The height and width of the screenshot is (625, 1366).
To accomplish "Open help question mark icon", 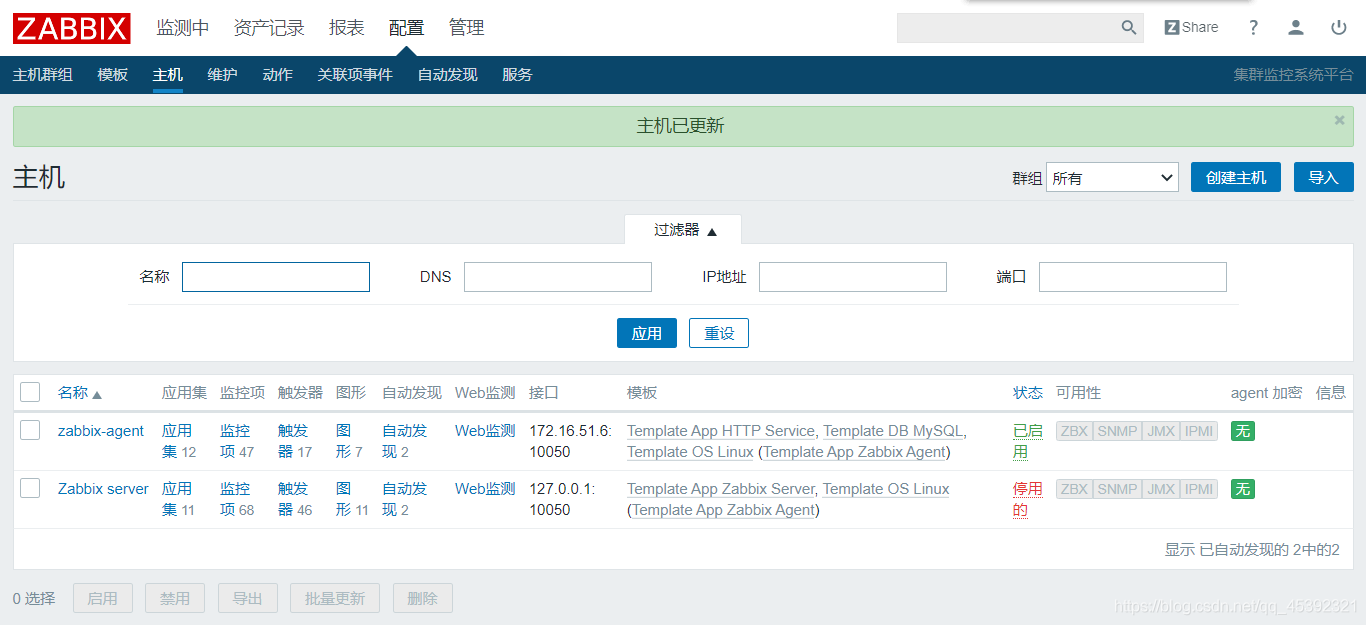I will click(1253, 28).
